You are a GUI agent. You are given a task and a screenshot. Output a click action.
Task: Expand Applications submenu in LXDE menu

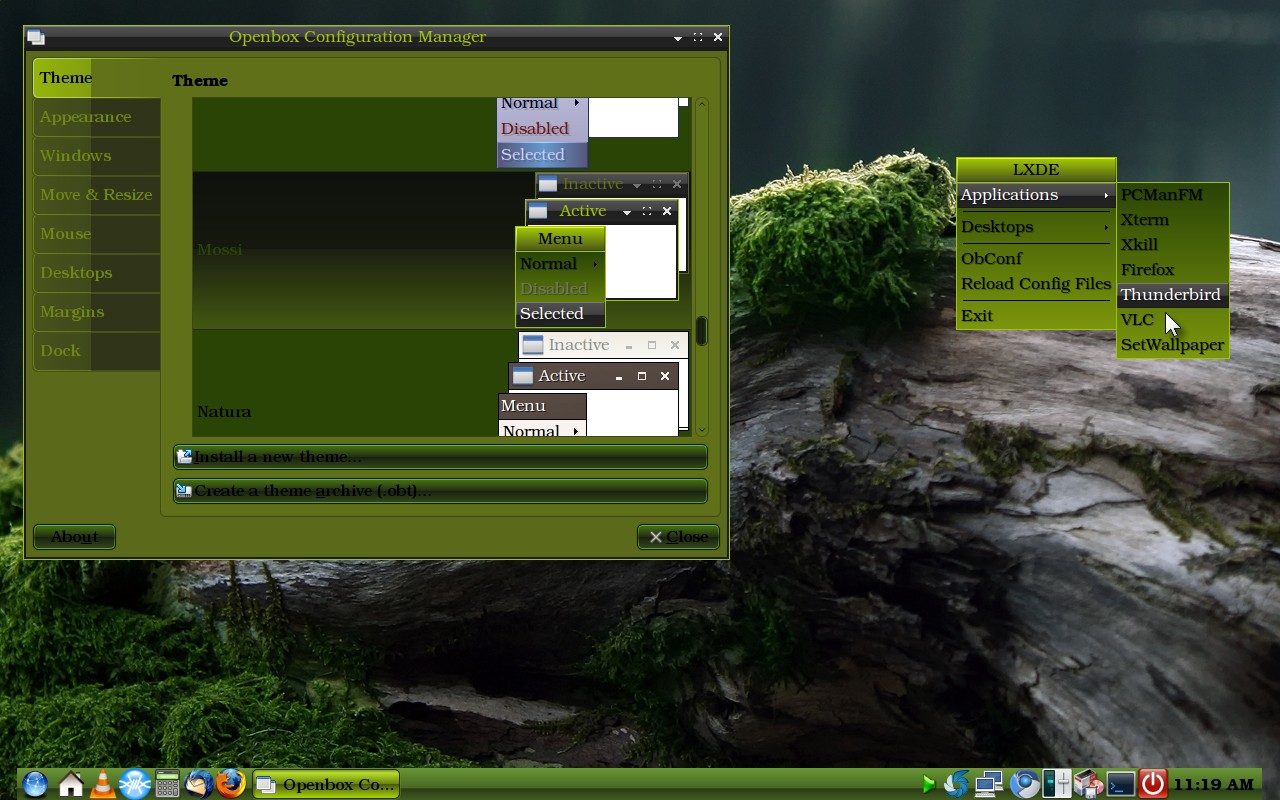[x=1036, y=195]
